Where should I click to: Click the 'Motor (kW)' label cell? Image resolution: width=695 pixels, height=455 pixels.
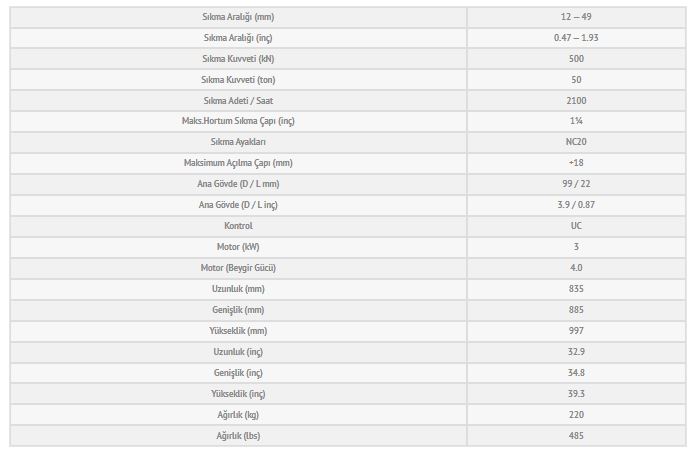point(238,247)
